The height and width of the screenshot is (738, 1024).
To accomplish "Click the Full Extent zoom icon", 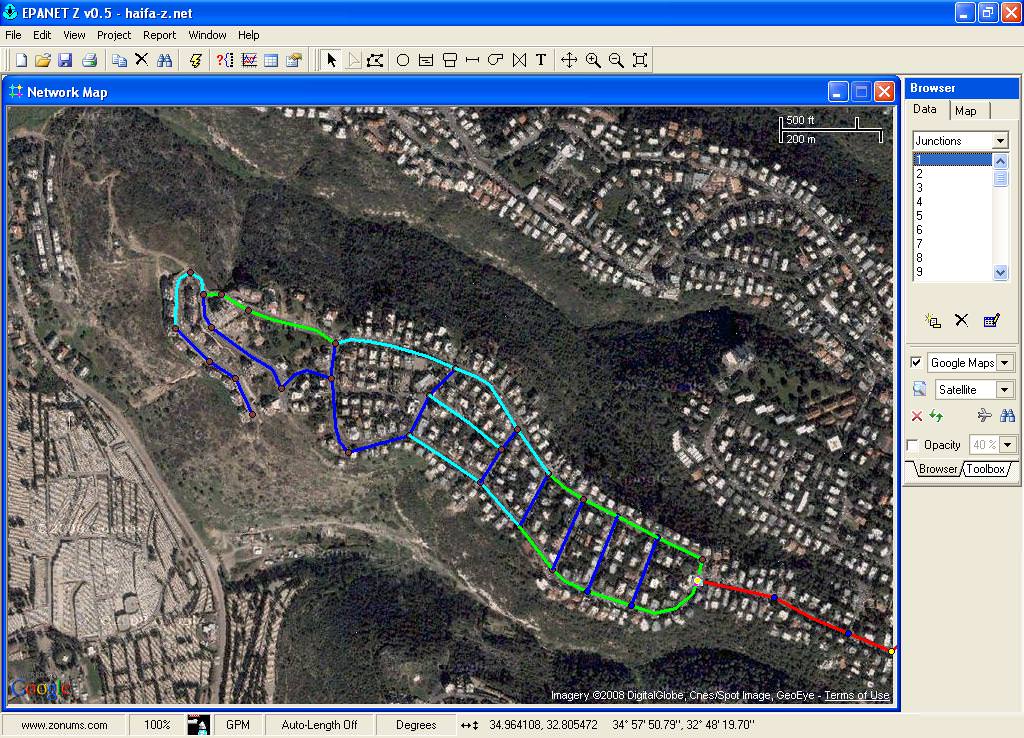I will pyautogui.click(x=640, y=61).
